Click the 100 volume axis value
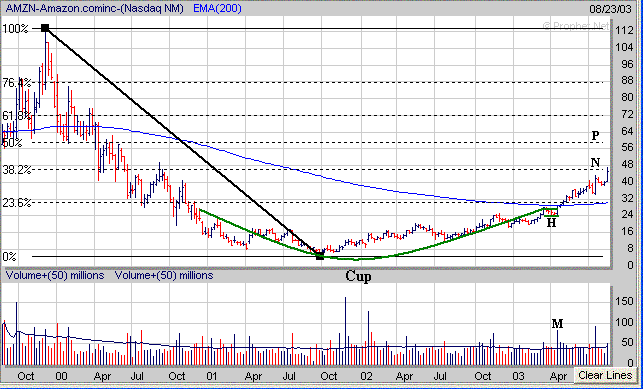The width and height of the screenshot is (643, 389). 625,322
